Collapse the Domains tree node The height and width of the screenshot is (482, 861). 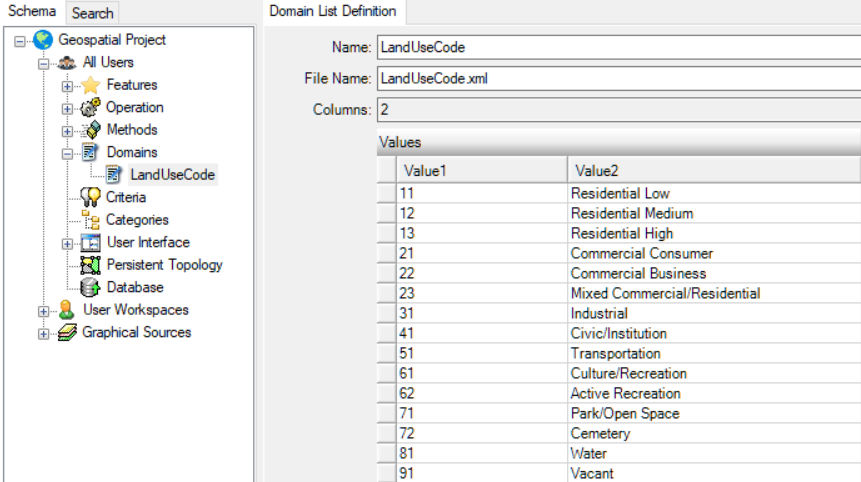(67, 154)
